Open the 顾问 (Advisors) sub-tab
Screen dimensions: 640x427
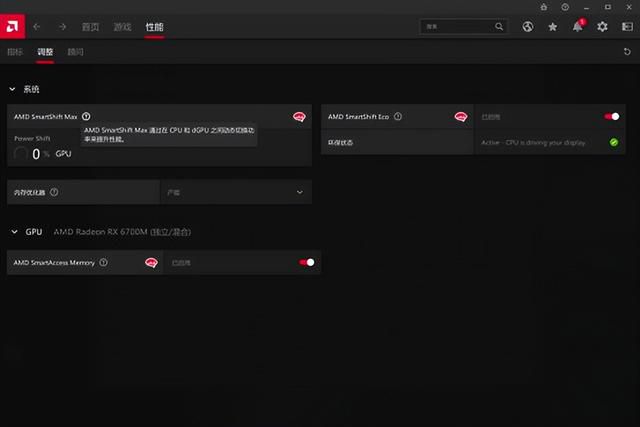click(x=75, y=52)
